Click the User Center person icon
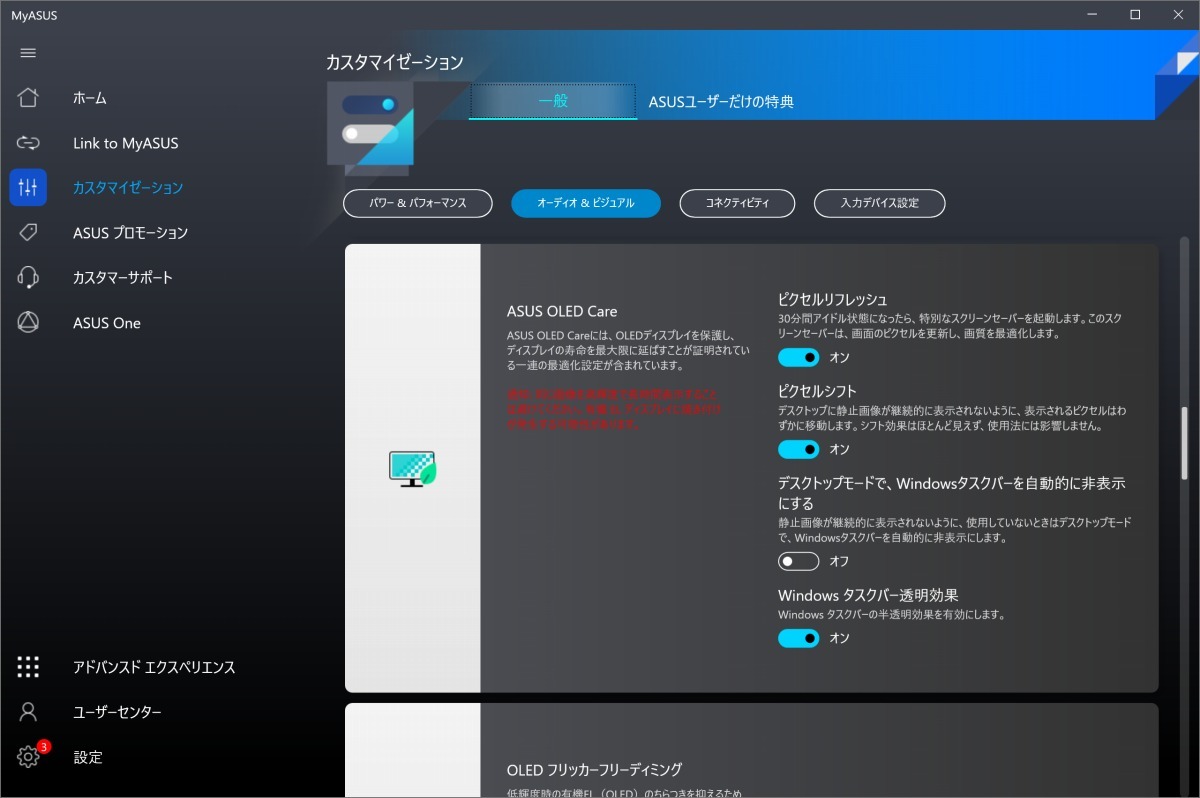The height and width of the screenshot is (798, 1200). point(28,712)
